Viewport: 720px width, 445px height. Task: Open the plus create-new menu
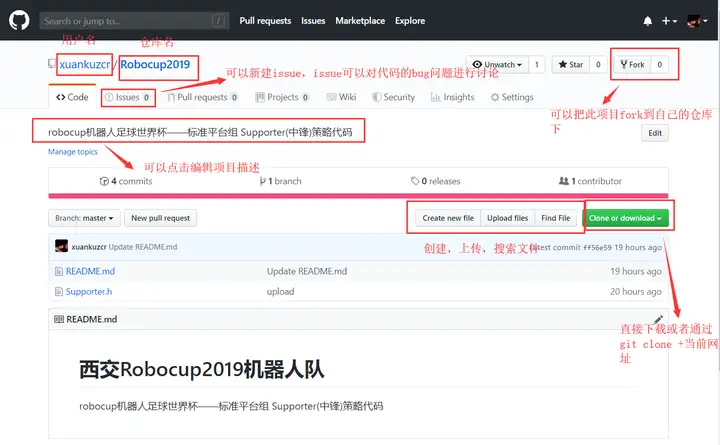669,21
